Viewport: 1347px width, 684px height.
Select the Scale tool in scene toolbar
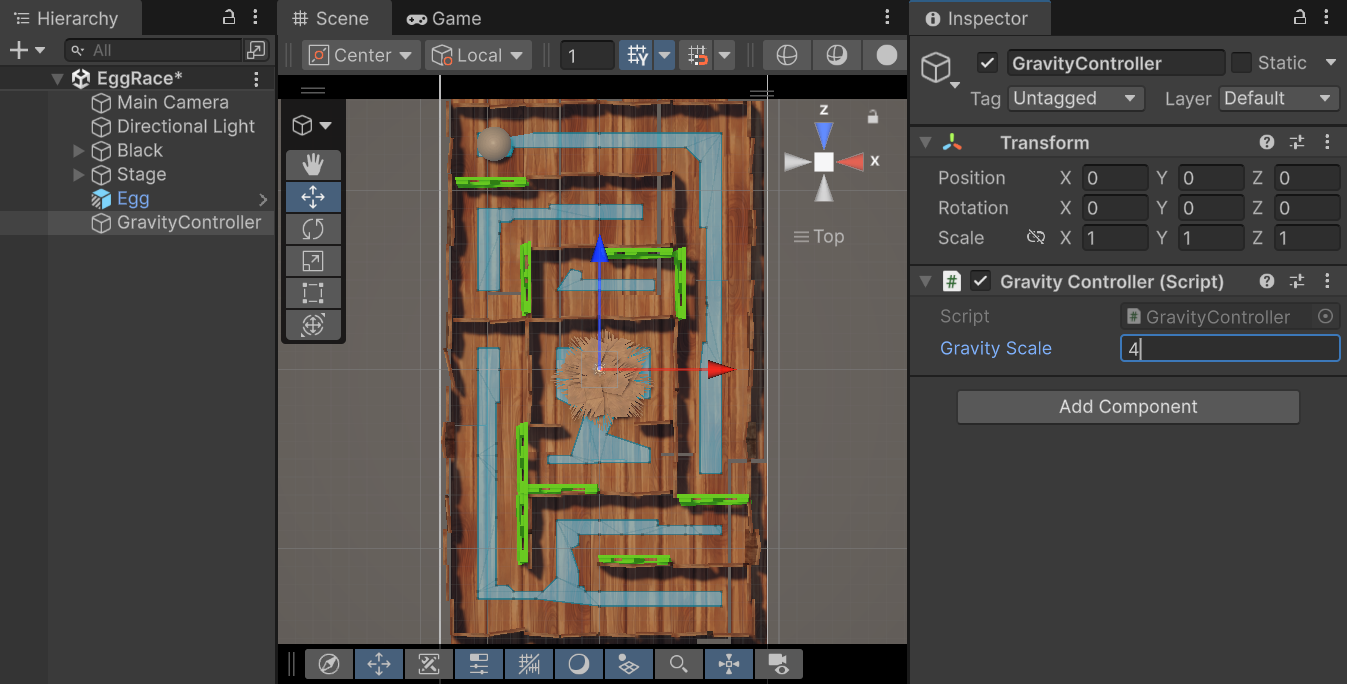pos(313,261)
